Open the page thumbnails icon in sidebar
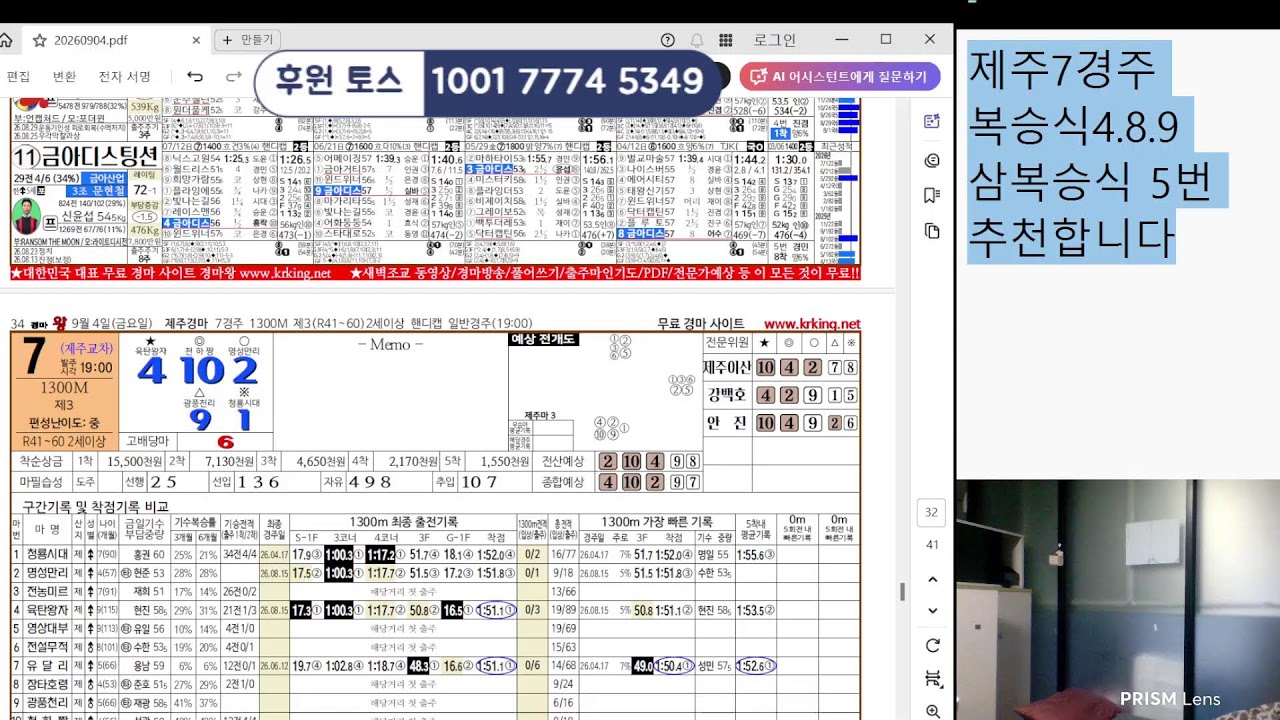1280x720 pixels. [932, 231]
